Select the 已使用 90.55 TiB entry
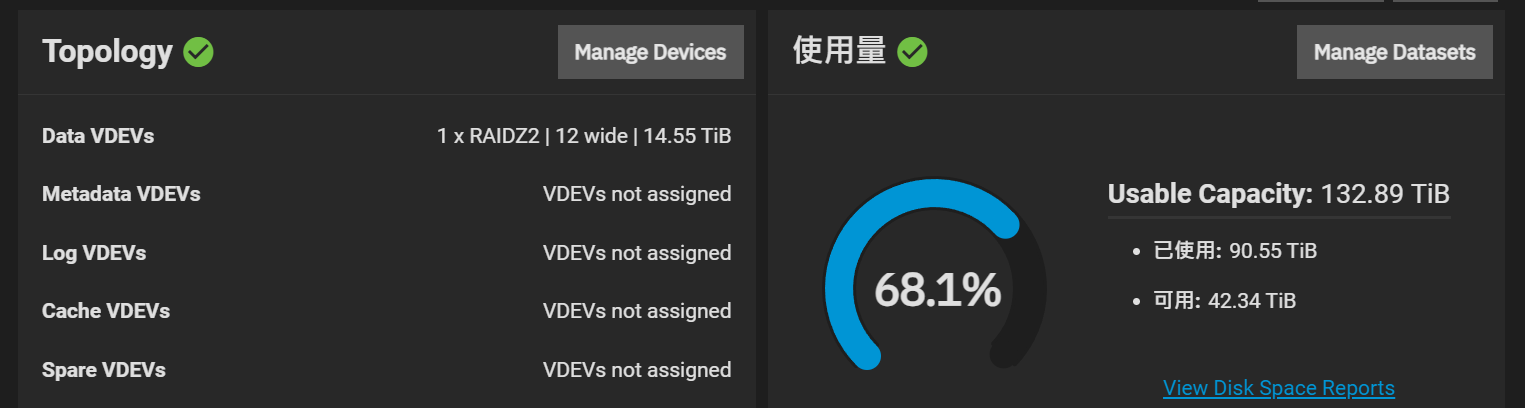Image resolution: width=1525 pixels, height=409 pixels. click(1234, 251)
